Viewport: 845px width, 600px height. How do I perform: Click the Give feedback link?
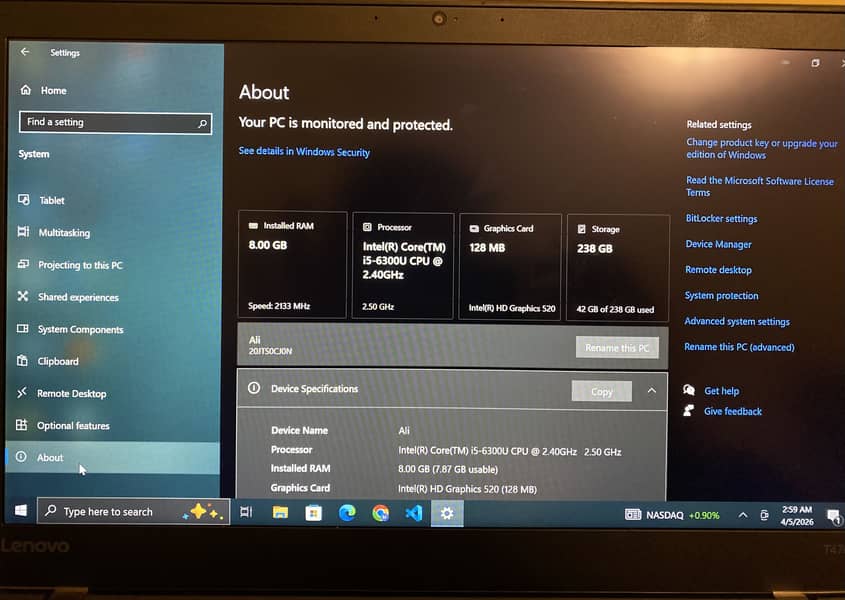[x=733, y=411]
